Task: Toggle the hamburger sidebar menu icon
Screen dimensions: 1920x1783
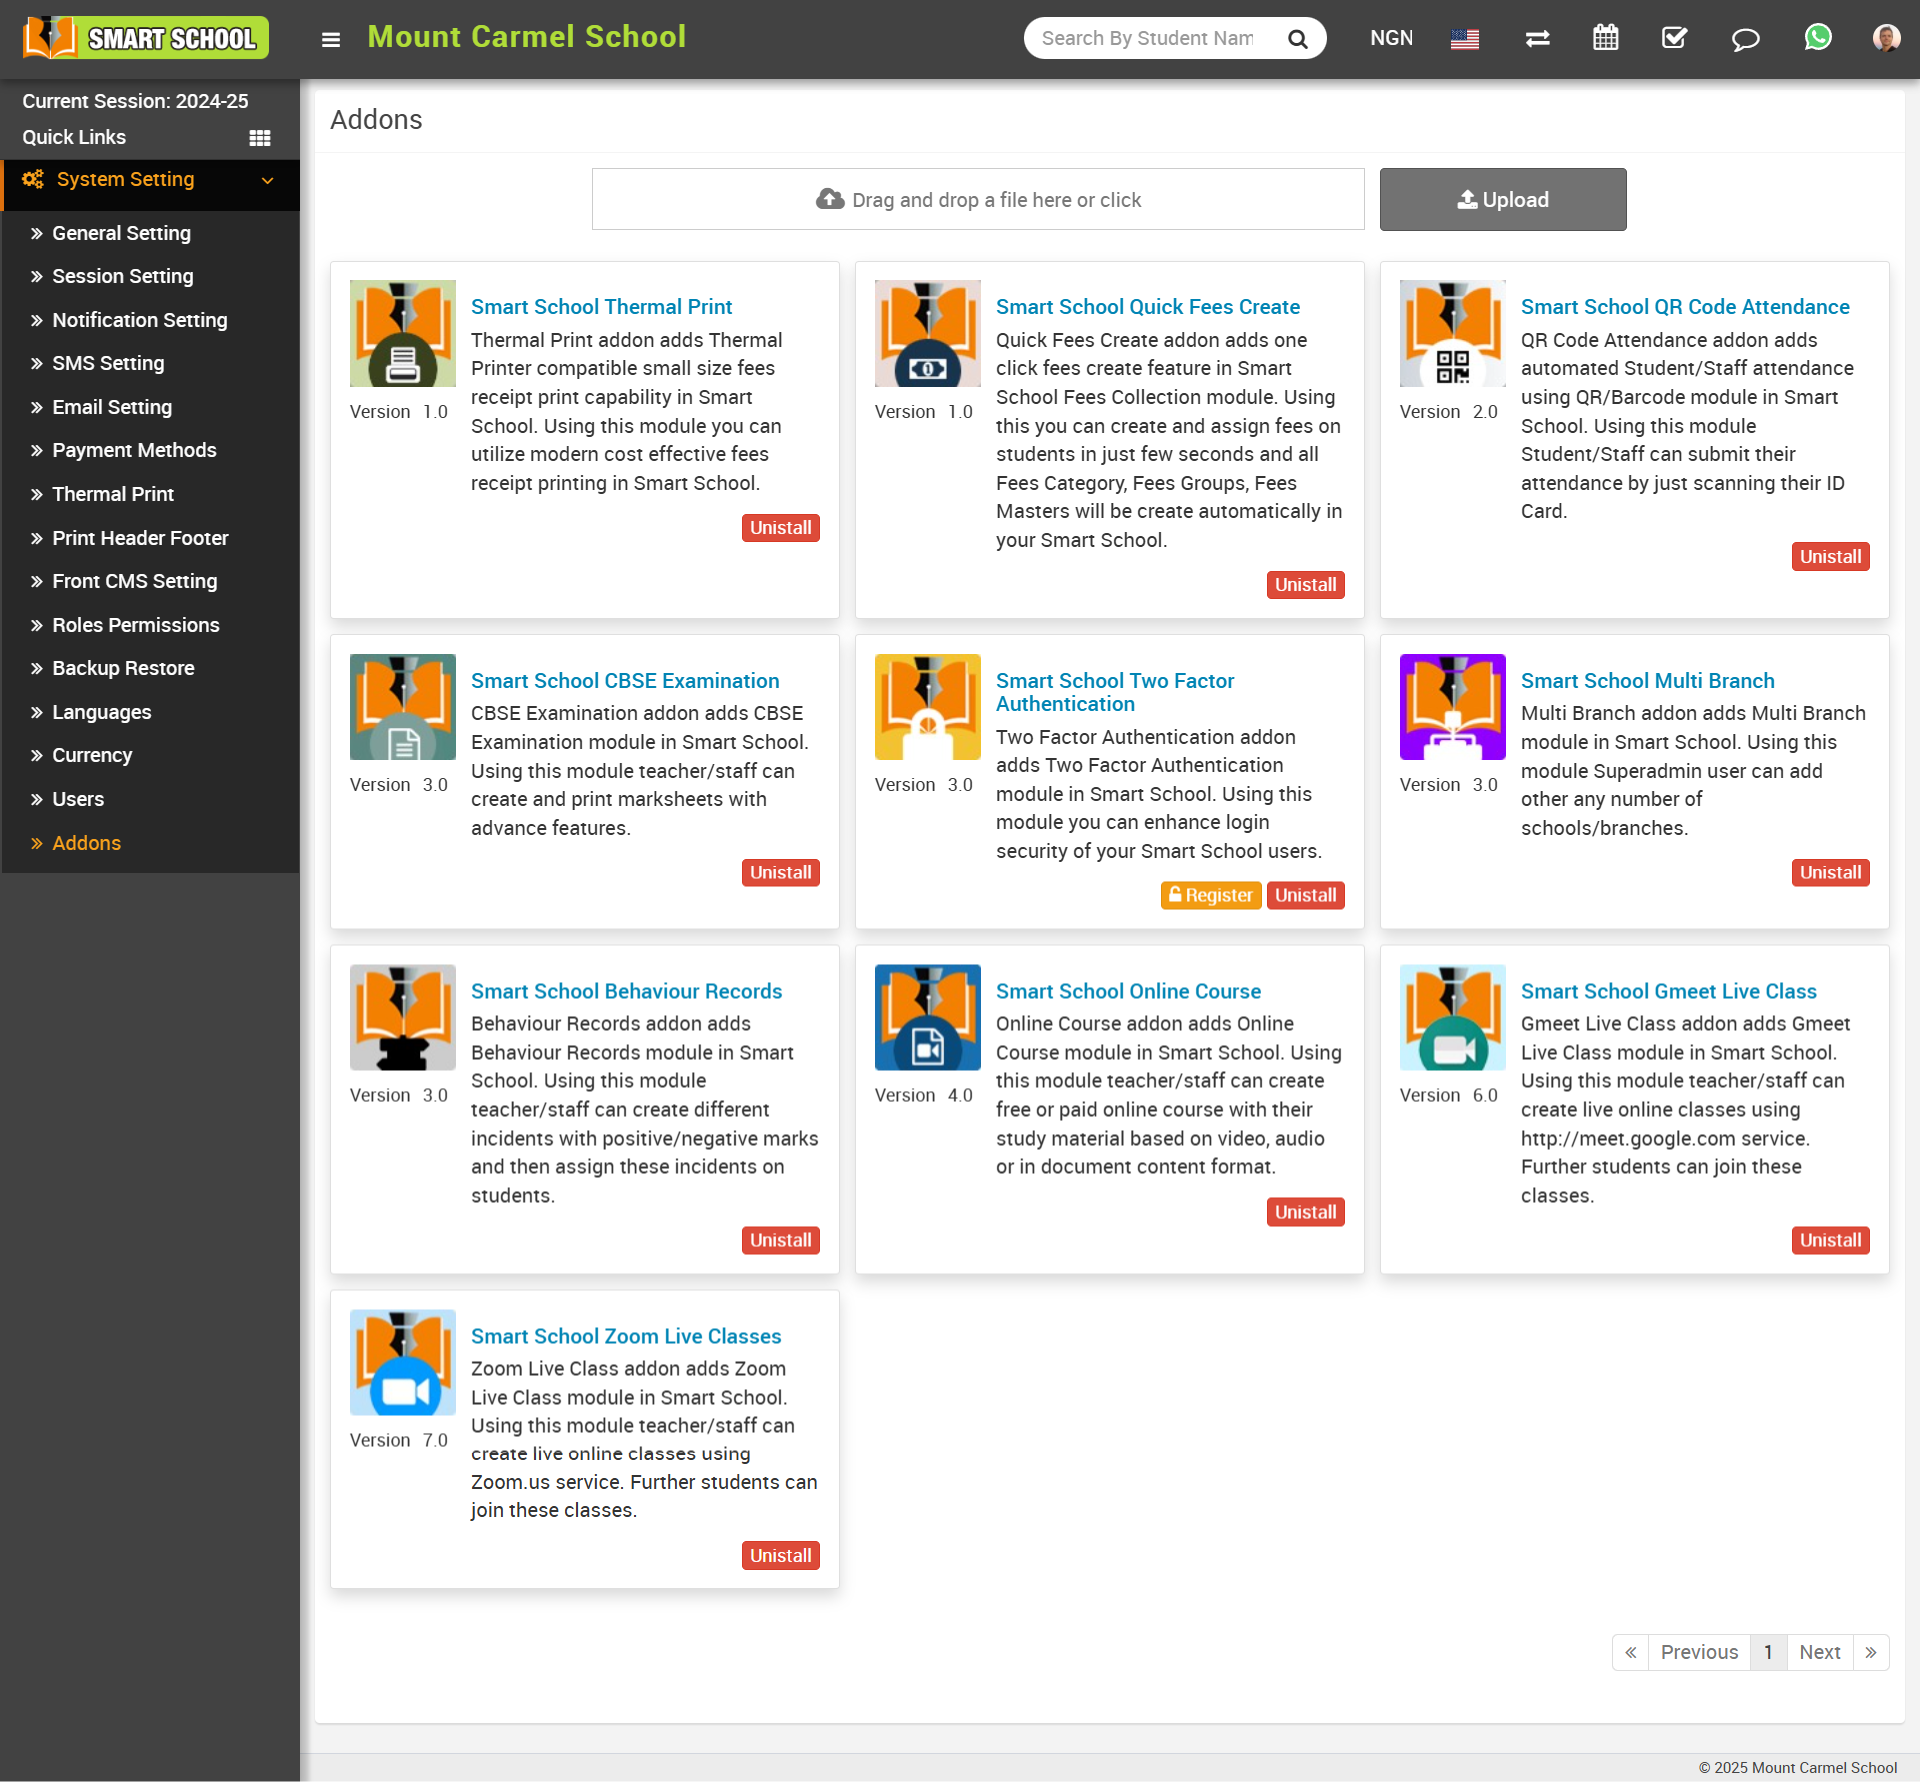Action: [331, 39]
